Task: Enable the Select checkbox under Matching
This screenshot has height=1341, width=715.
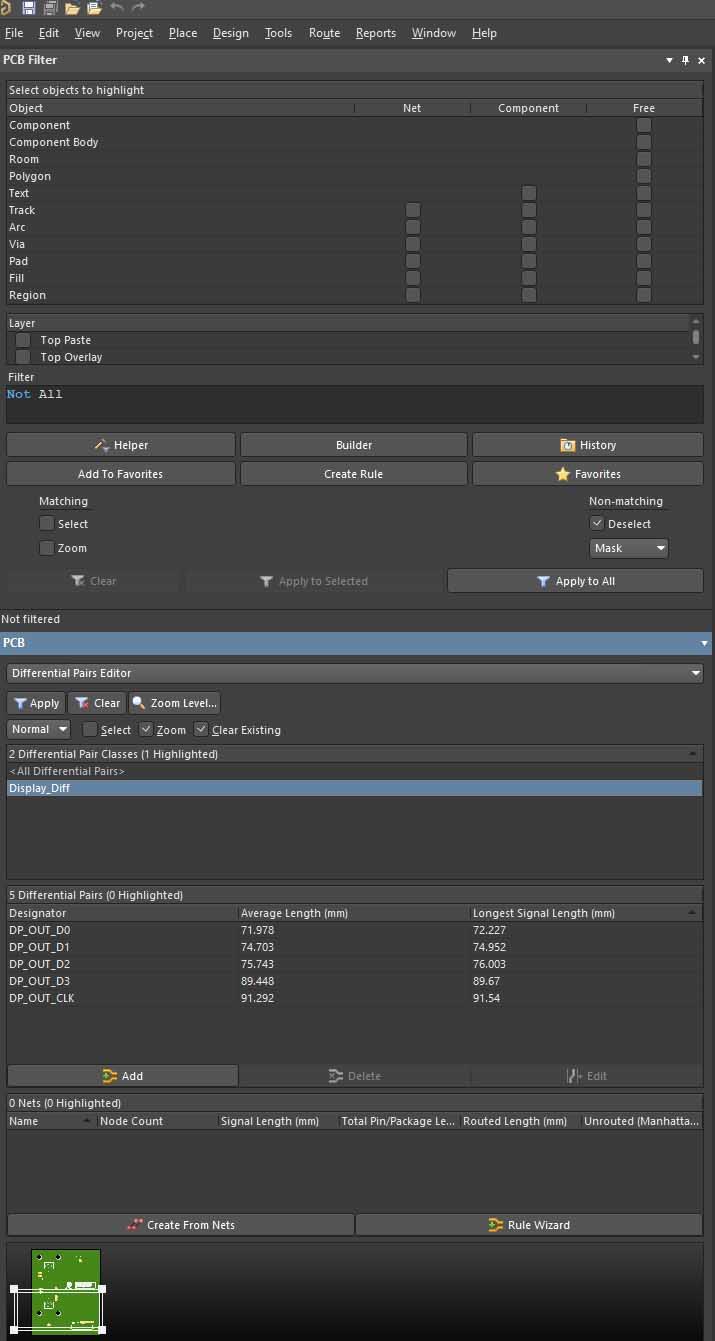Action: click(x=47, y=524)
